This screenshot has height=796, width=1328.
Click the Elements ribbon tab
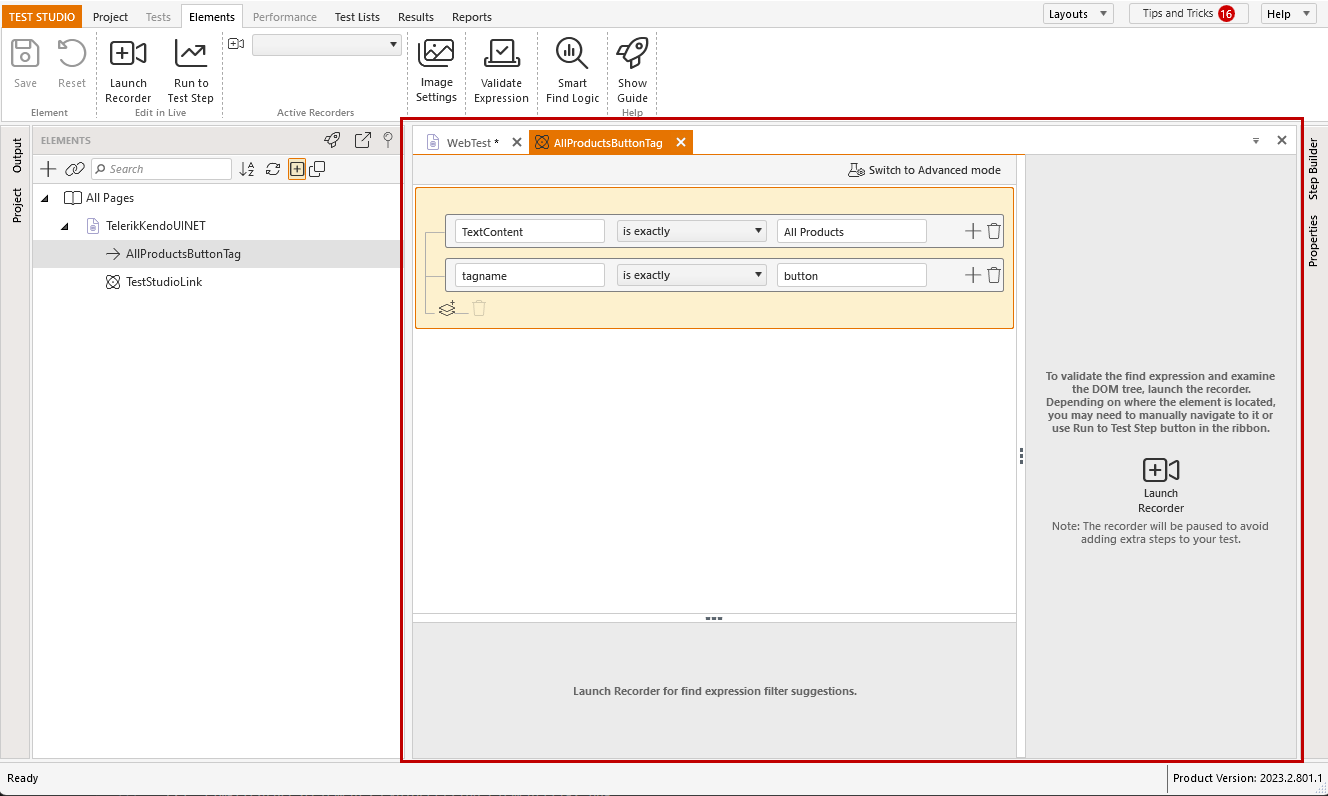[x=212, y=17]
